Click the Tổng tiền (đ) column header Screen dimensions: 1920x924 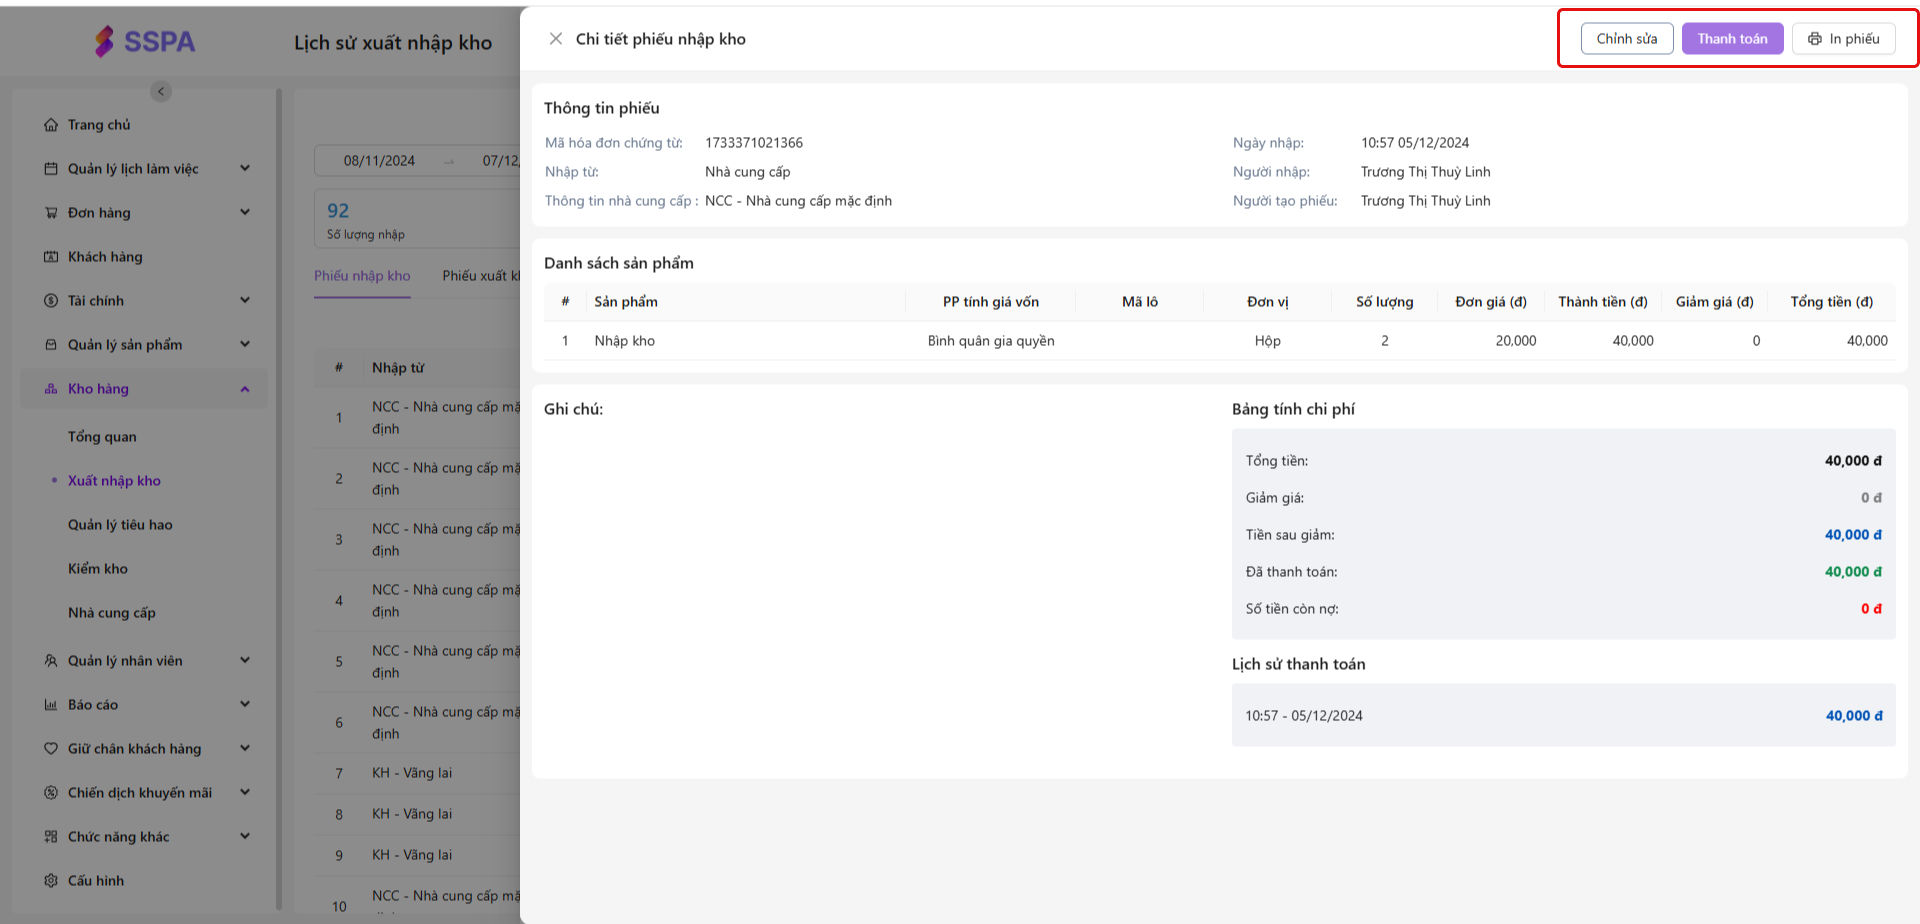(x=1831, y=302)
